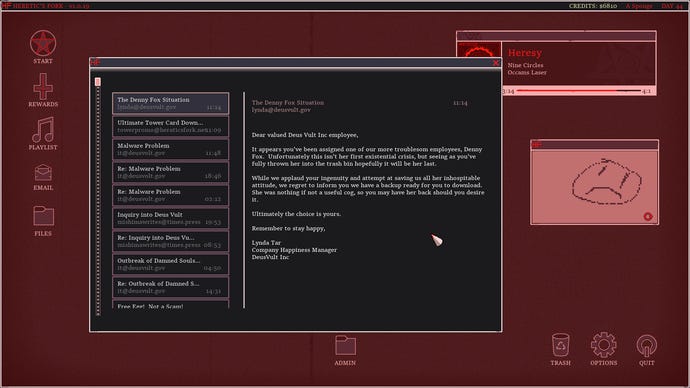Image resolution: width=690 pixels, height=388 pixels.
Task: Select 'The Denny Fox Situation' email
Action: tap(171, 103)
